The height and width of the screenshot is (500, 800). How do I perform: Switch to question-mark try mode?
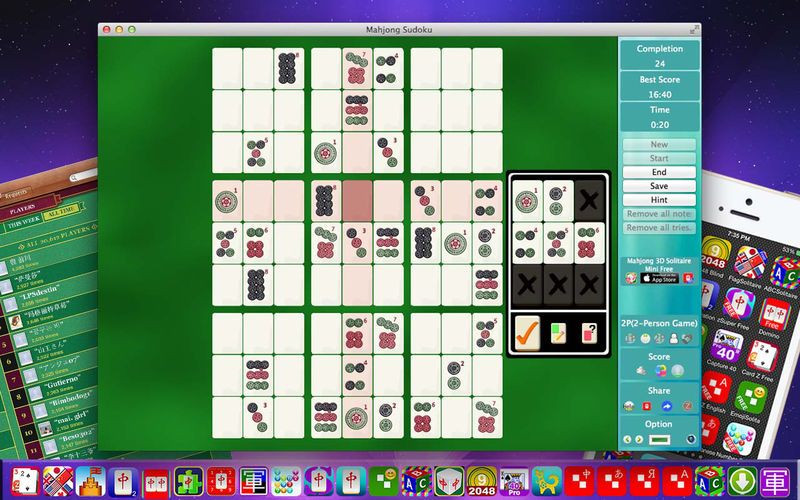[589, 333]
